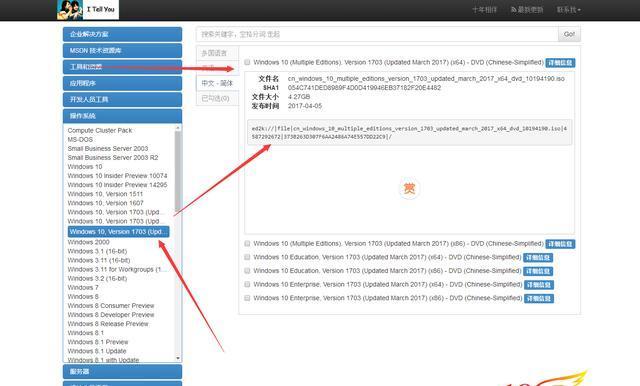This screenshot has width=640, height=386.
Task: Show 详细信息 for Education x86
Action: (538, 271)
